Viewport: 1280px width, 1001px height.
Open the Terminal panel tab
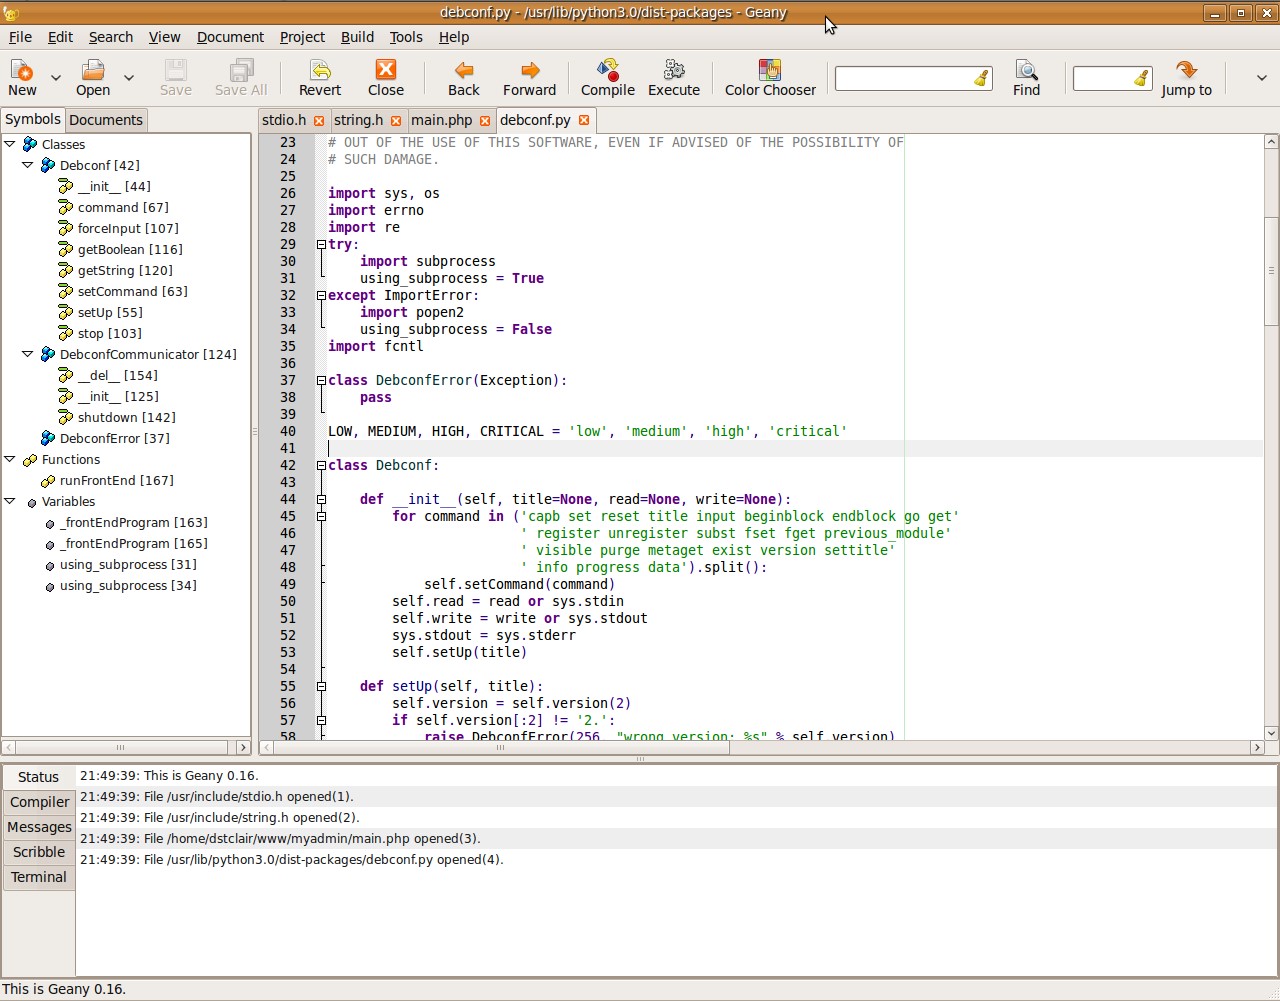click(39, 877)
